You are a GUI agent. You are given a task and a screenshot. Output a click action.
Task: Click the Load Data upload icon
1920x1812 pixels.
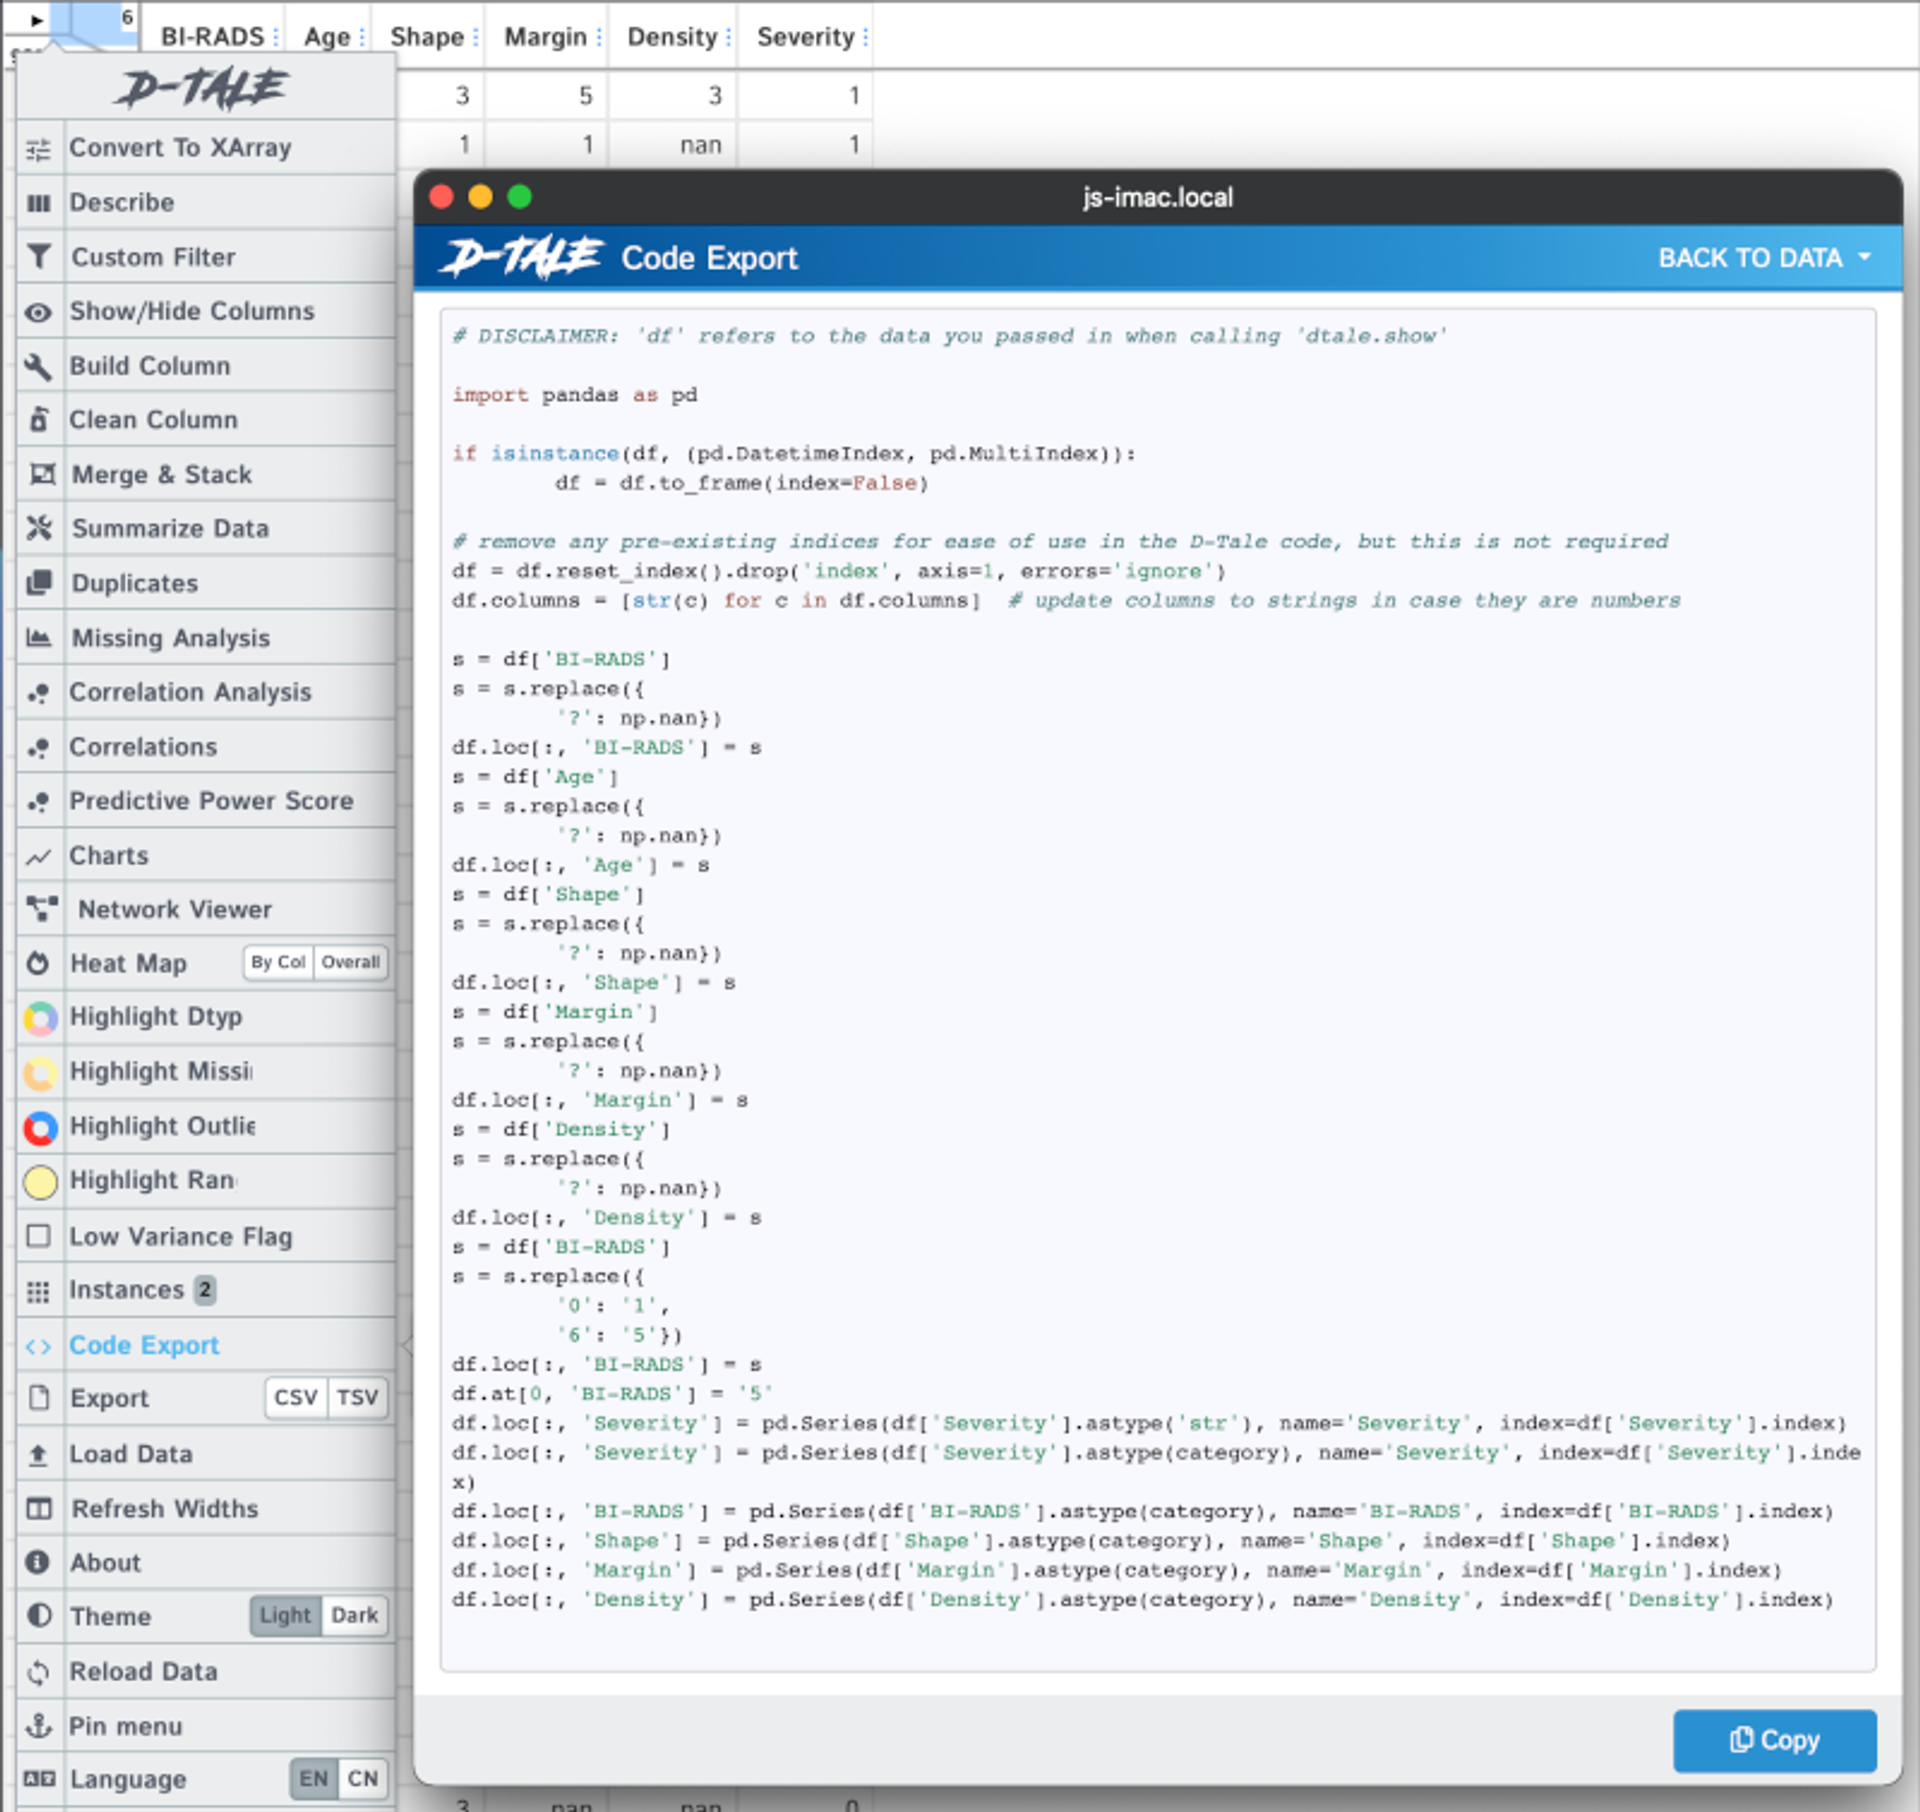coord(38,1455)
